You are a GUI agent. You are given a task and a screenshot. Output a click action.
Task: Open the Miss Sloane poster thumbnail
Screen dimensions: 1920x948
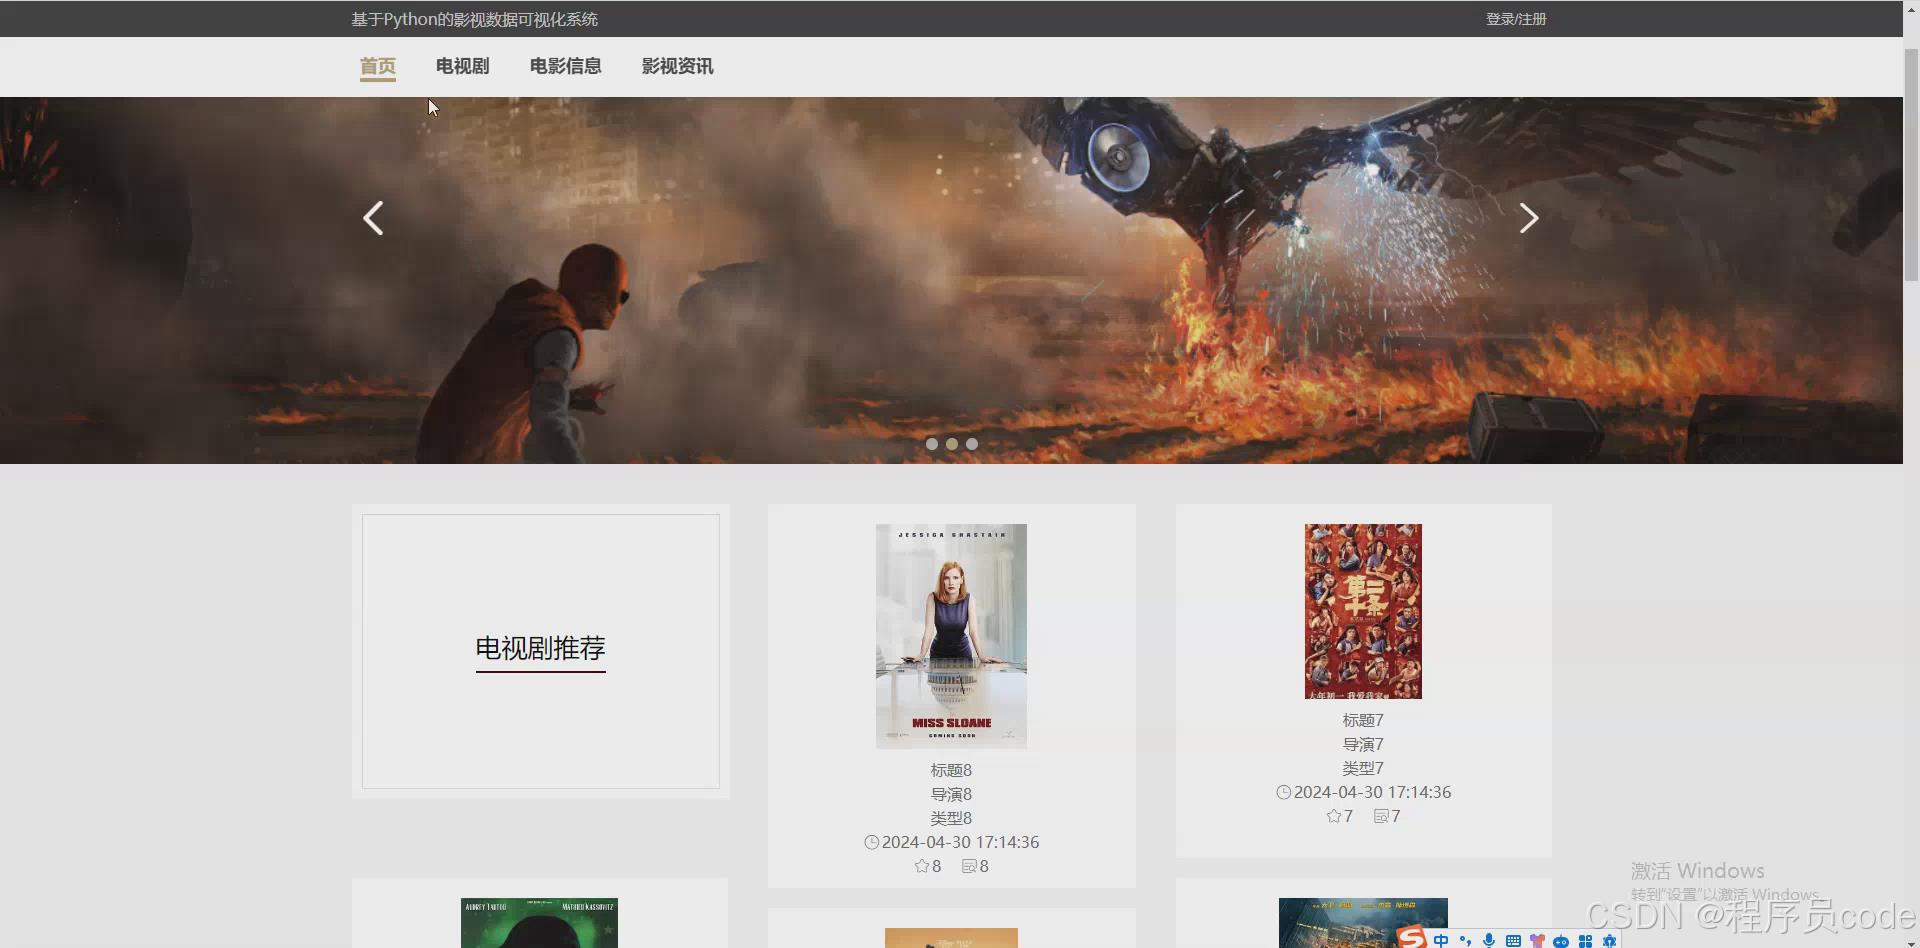(951, 636)
